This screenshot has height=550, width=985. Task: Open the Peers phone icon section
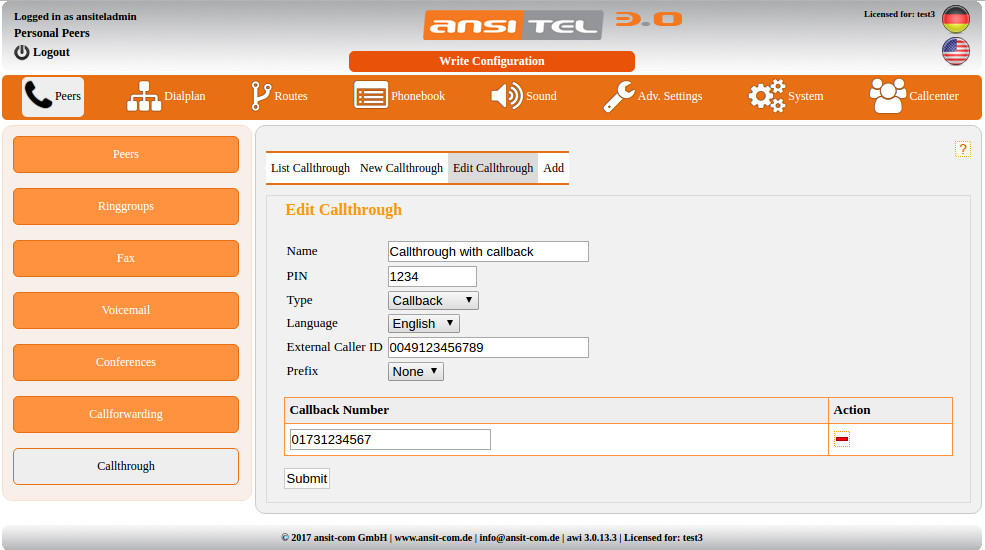pyautogui.click(x=53, y=96)
